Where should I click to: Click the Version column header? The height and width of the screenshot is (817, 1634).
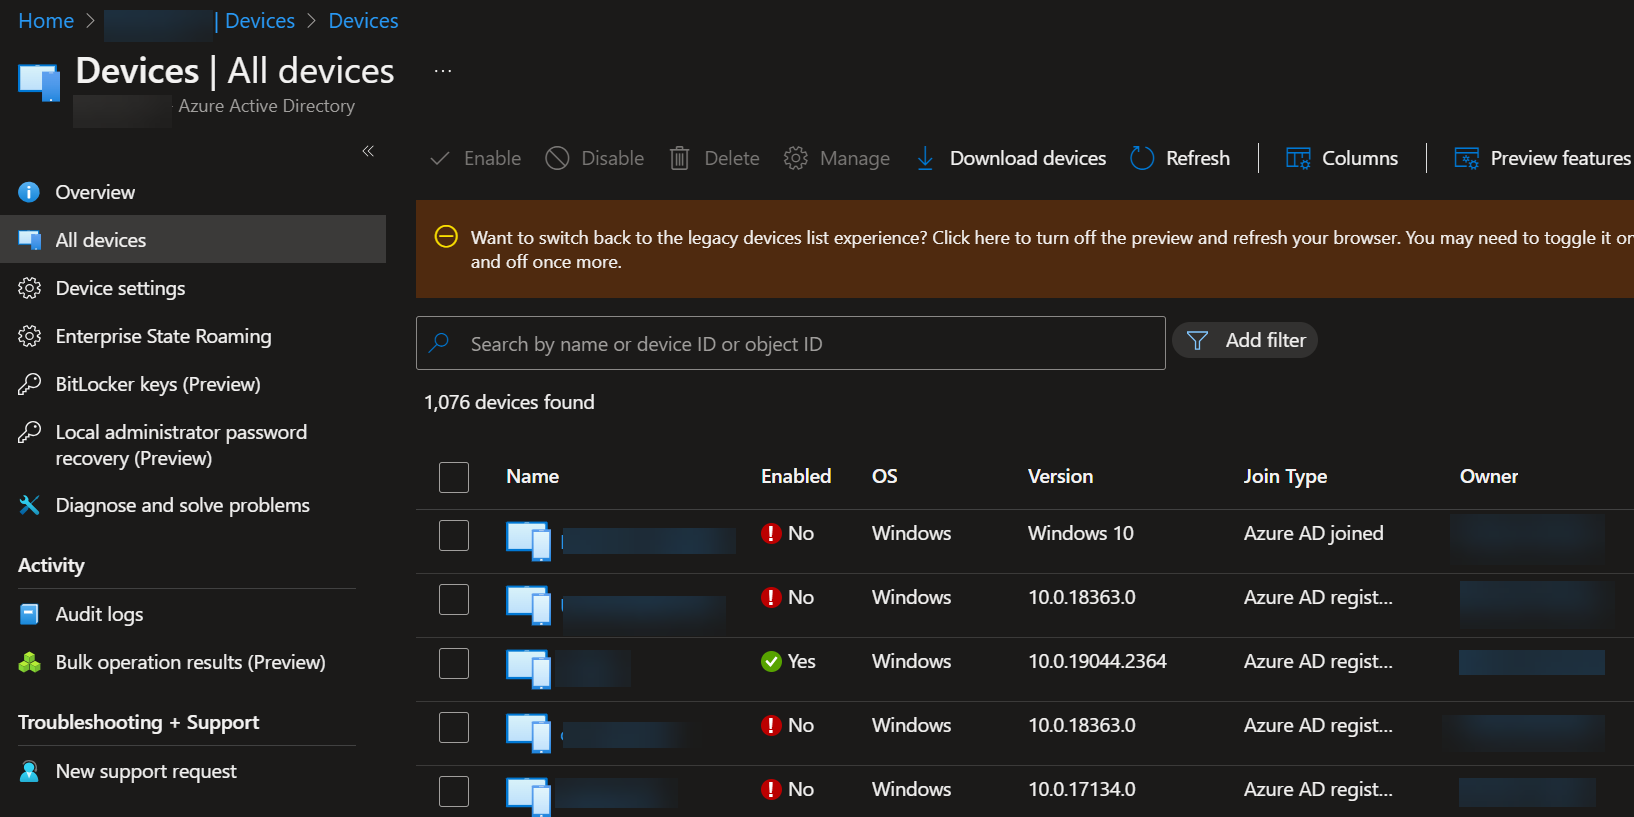pos(1060,477)
